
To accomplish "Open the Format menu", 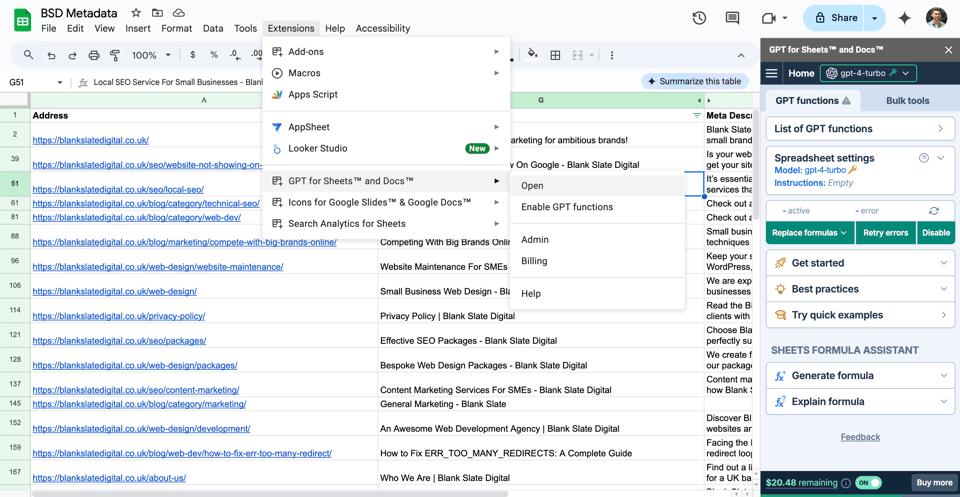I will click(176, 28).
